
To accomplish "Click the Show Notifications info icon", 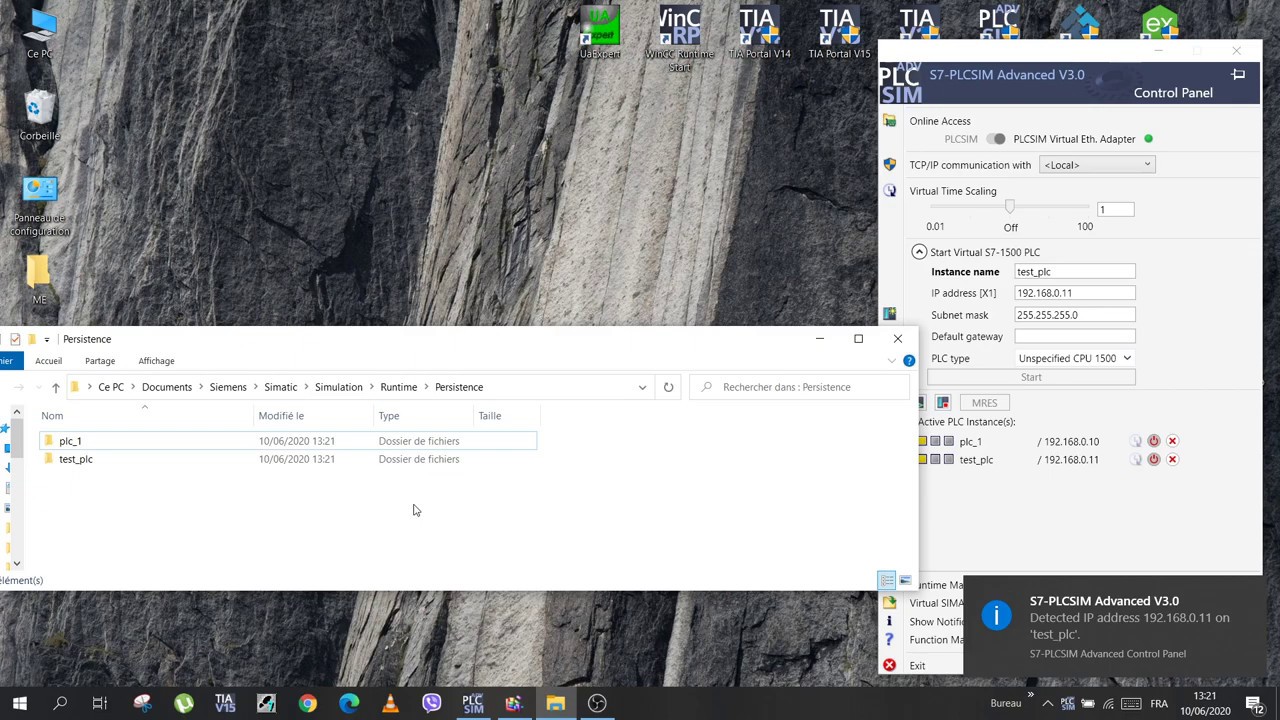I will coord(889,621).
